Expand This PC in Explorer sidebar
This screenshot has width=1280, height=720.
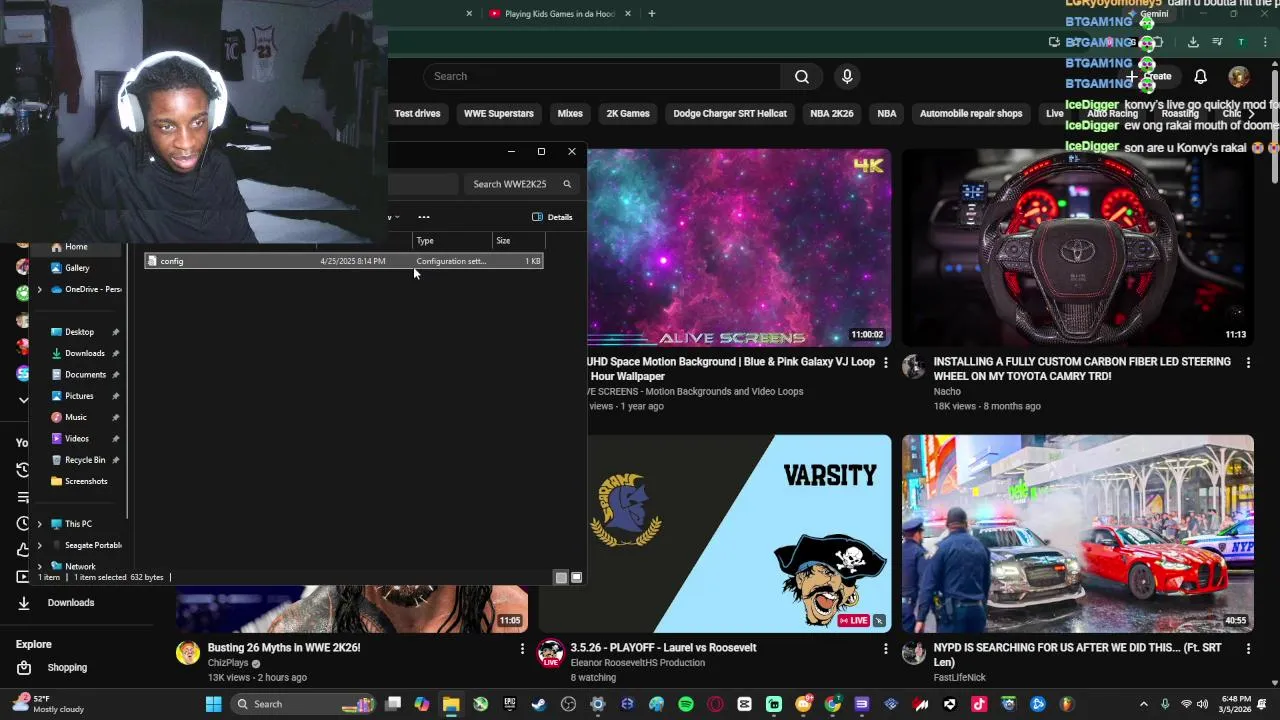tap(40, 524)
